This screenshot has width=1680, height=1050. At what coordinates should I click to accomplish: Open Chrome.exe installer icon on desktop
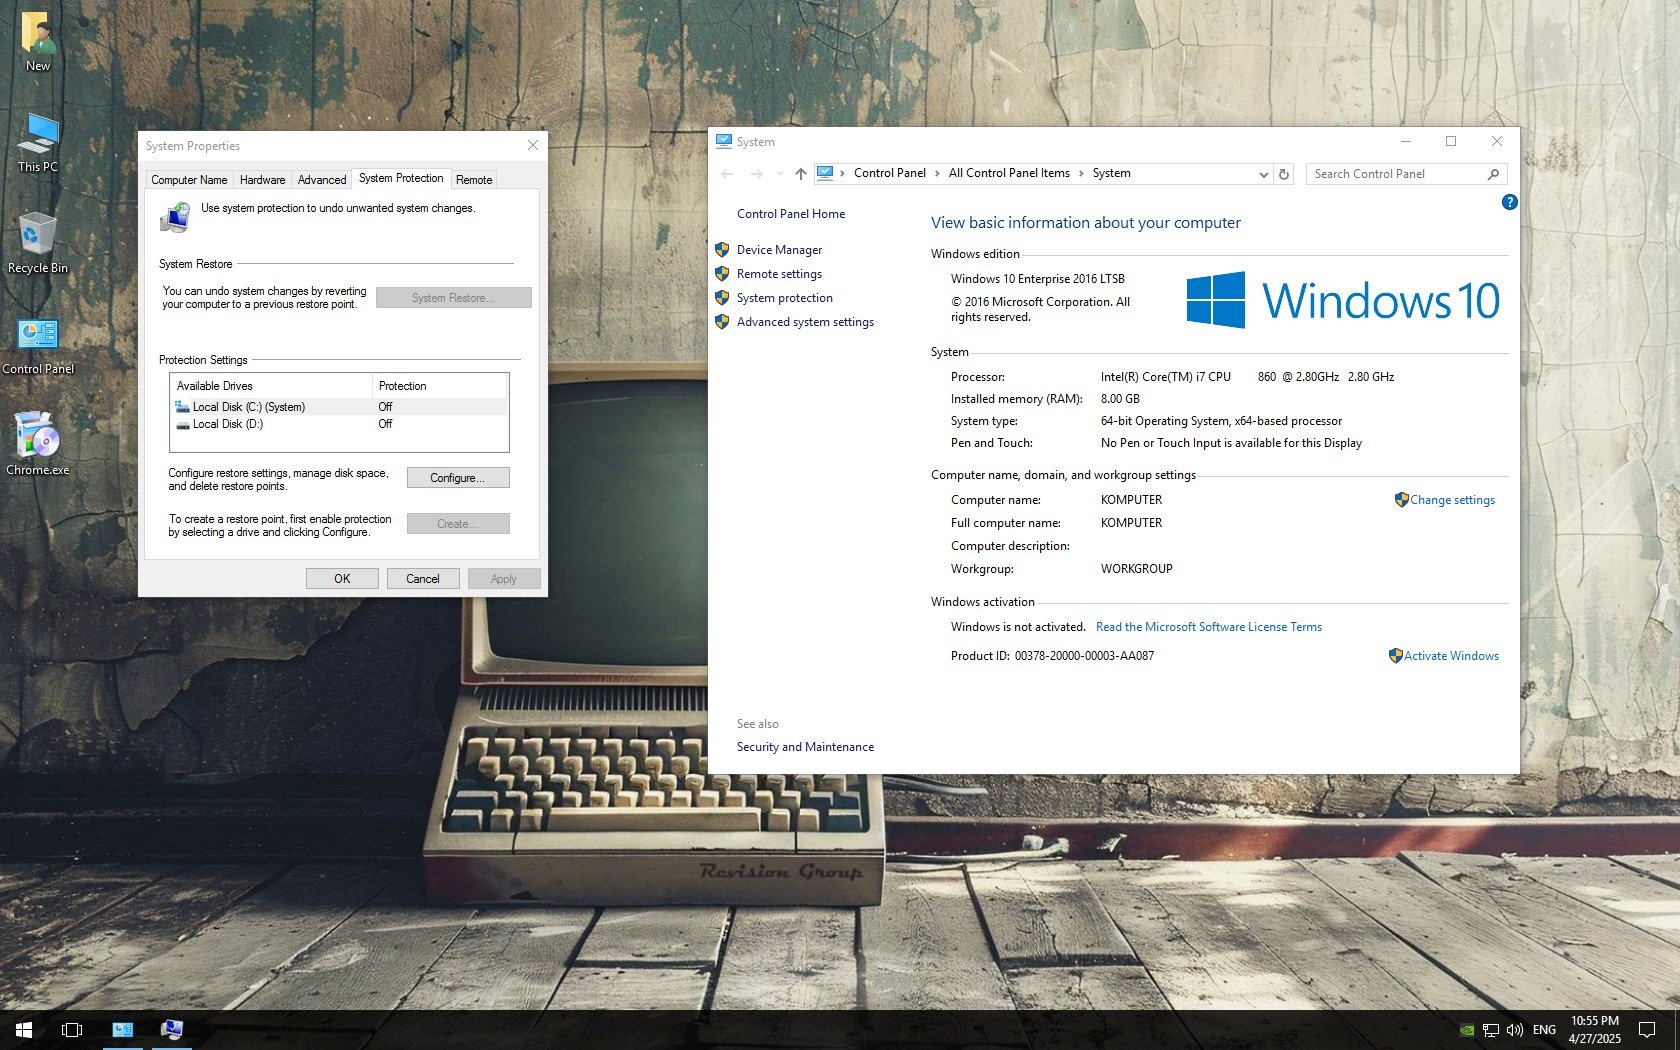tap(38, 442)
